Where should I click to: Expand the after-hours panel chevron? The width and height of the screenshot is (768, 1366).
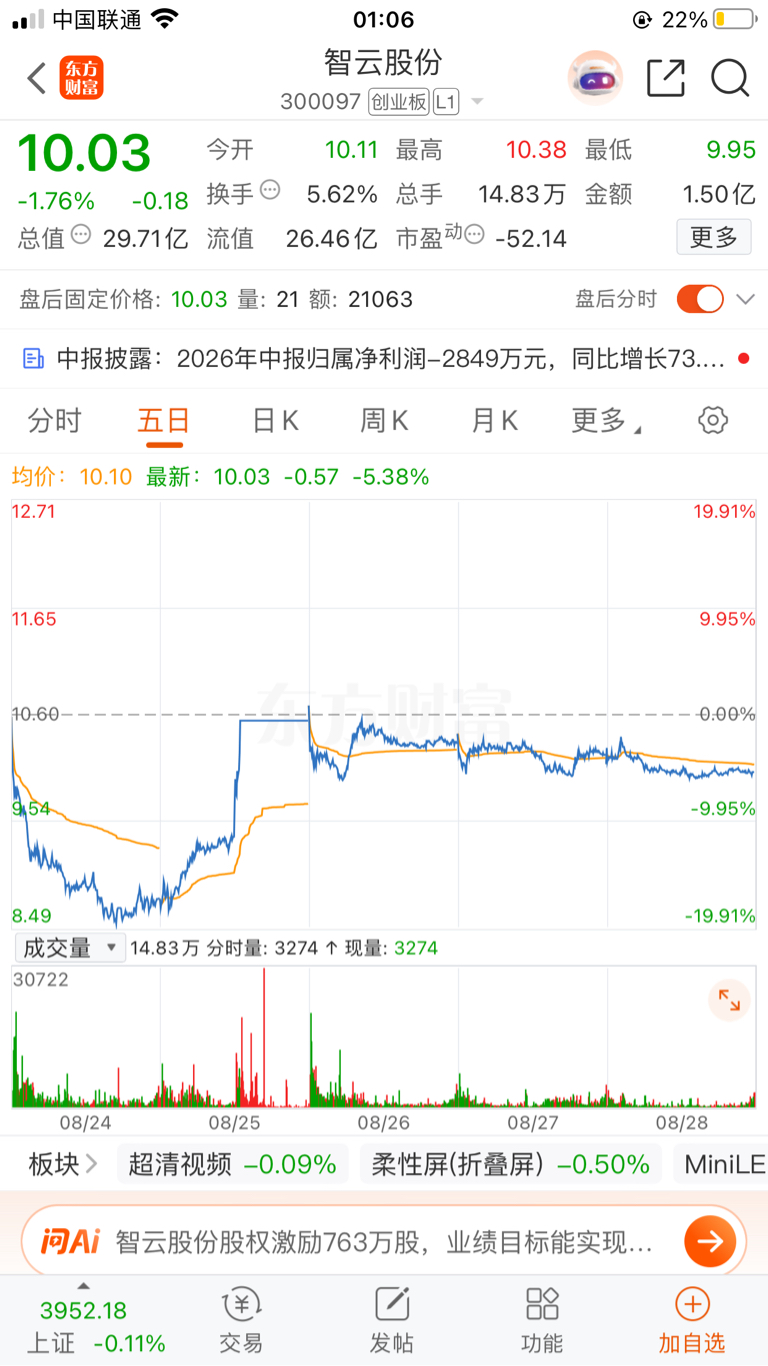click(x=745, y=299)
